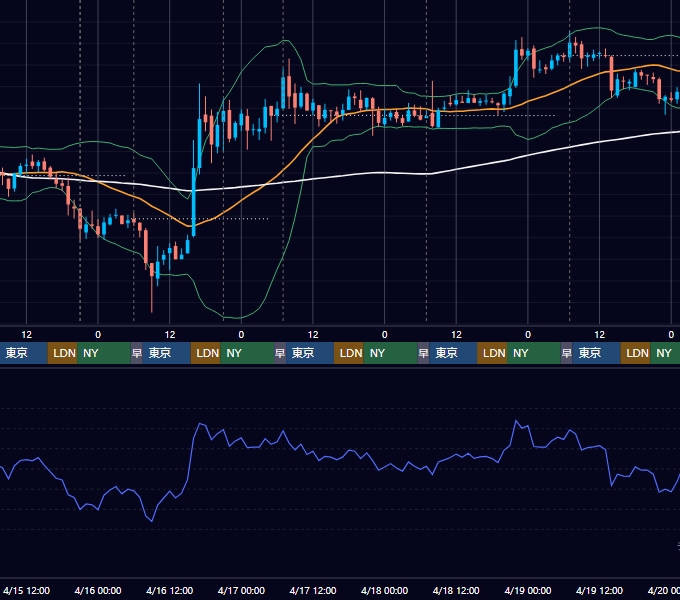Screen dimensions: 680x600
Task: Click LDN block left of 4/17 00:00 NY session
Action: [206, 353]
